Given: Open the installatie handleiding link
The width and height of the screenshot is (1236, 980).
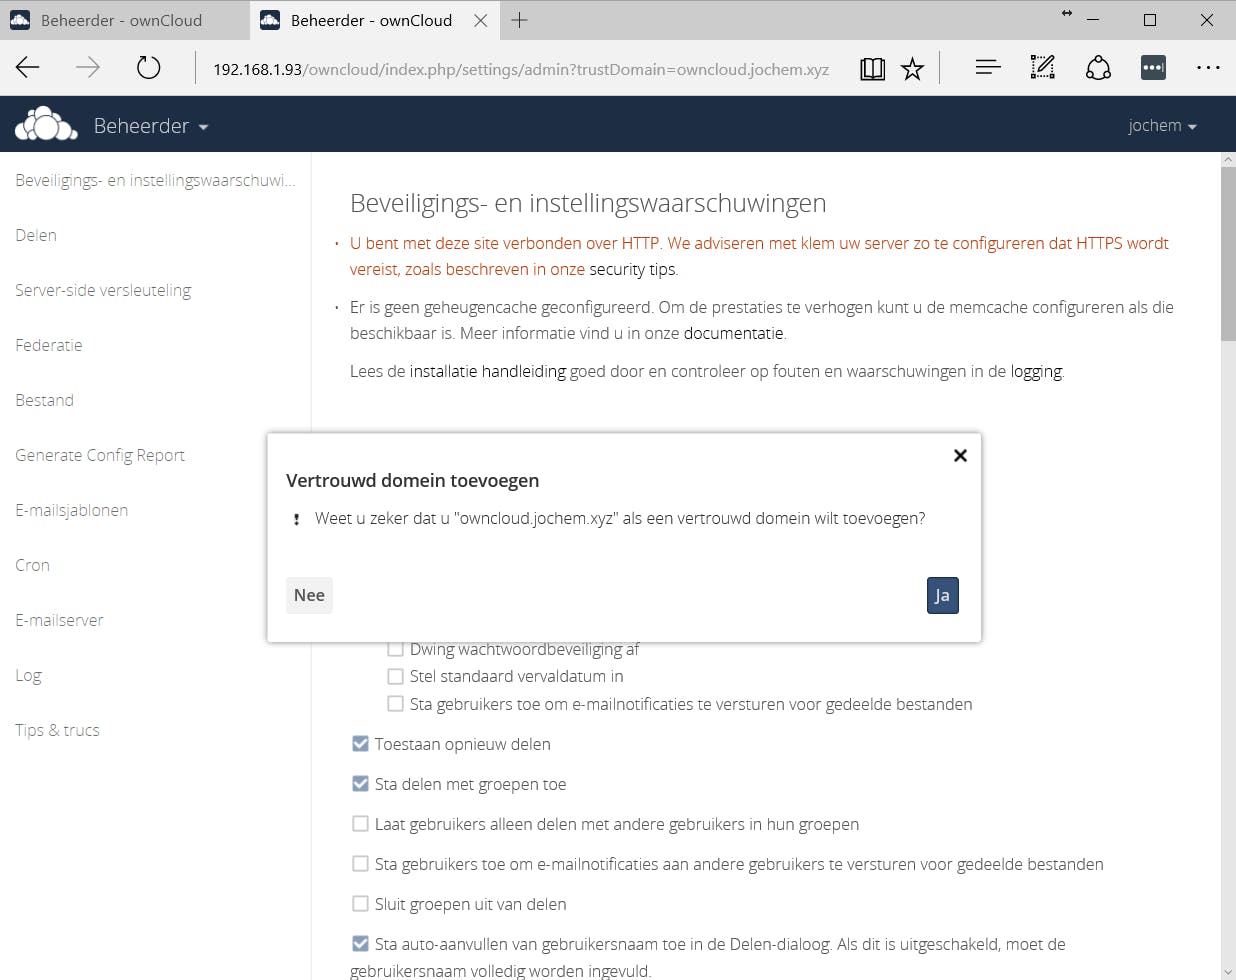Looking at the screenshot, I should 487,371.
